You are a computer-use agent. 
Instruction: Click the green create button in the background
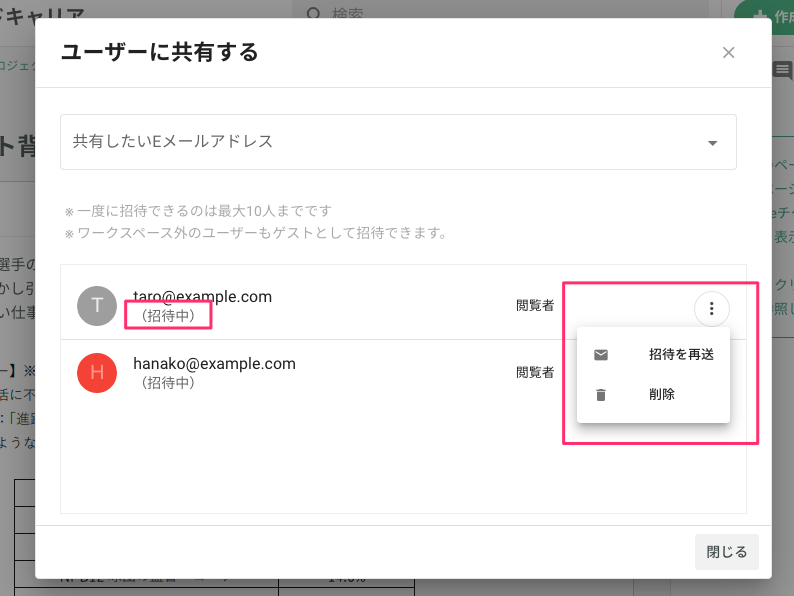[x=764, y=17]
